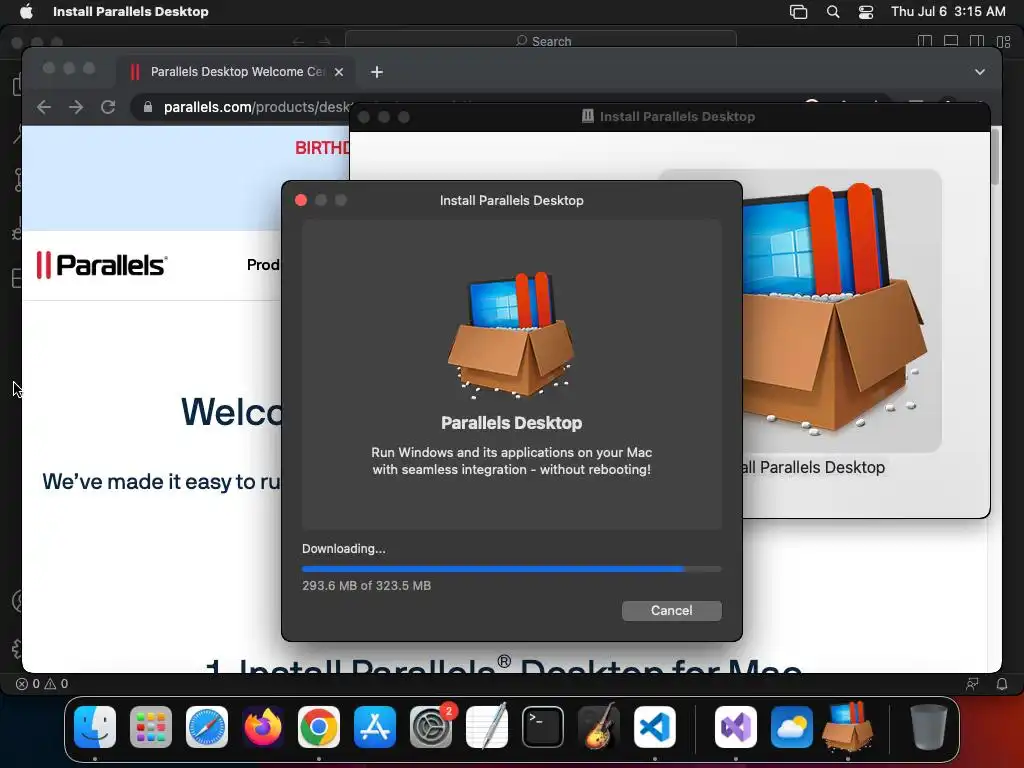
Task: Open Visual Studio Code from the Dock
Action: pyautogui.click(x=655, y=727)
